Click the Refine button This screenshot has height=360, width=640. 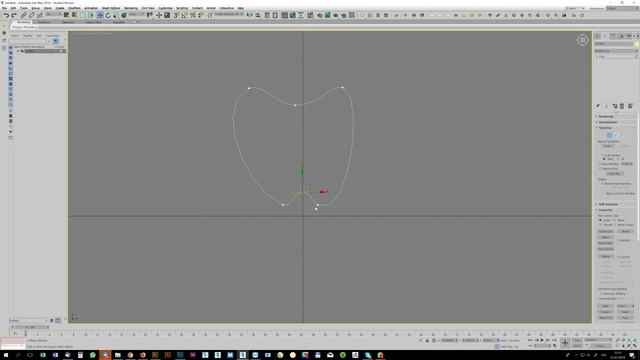tap(606, 256)
